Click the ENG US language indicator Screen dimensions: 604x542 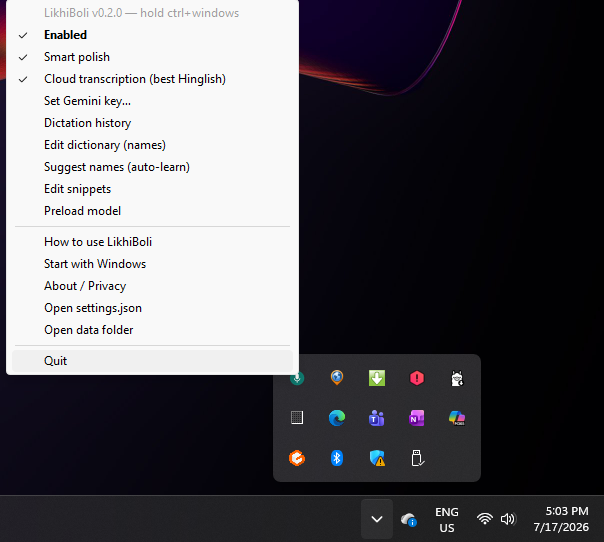click(x=447, y=520)
